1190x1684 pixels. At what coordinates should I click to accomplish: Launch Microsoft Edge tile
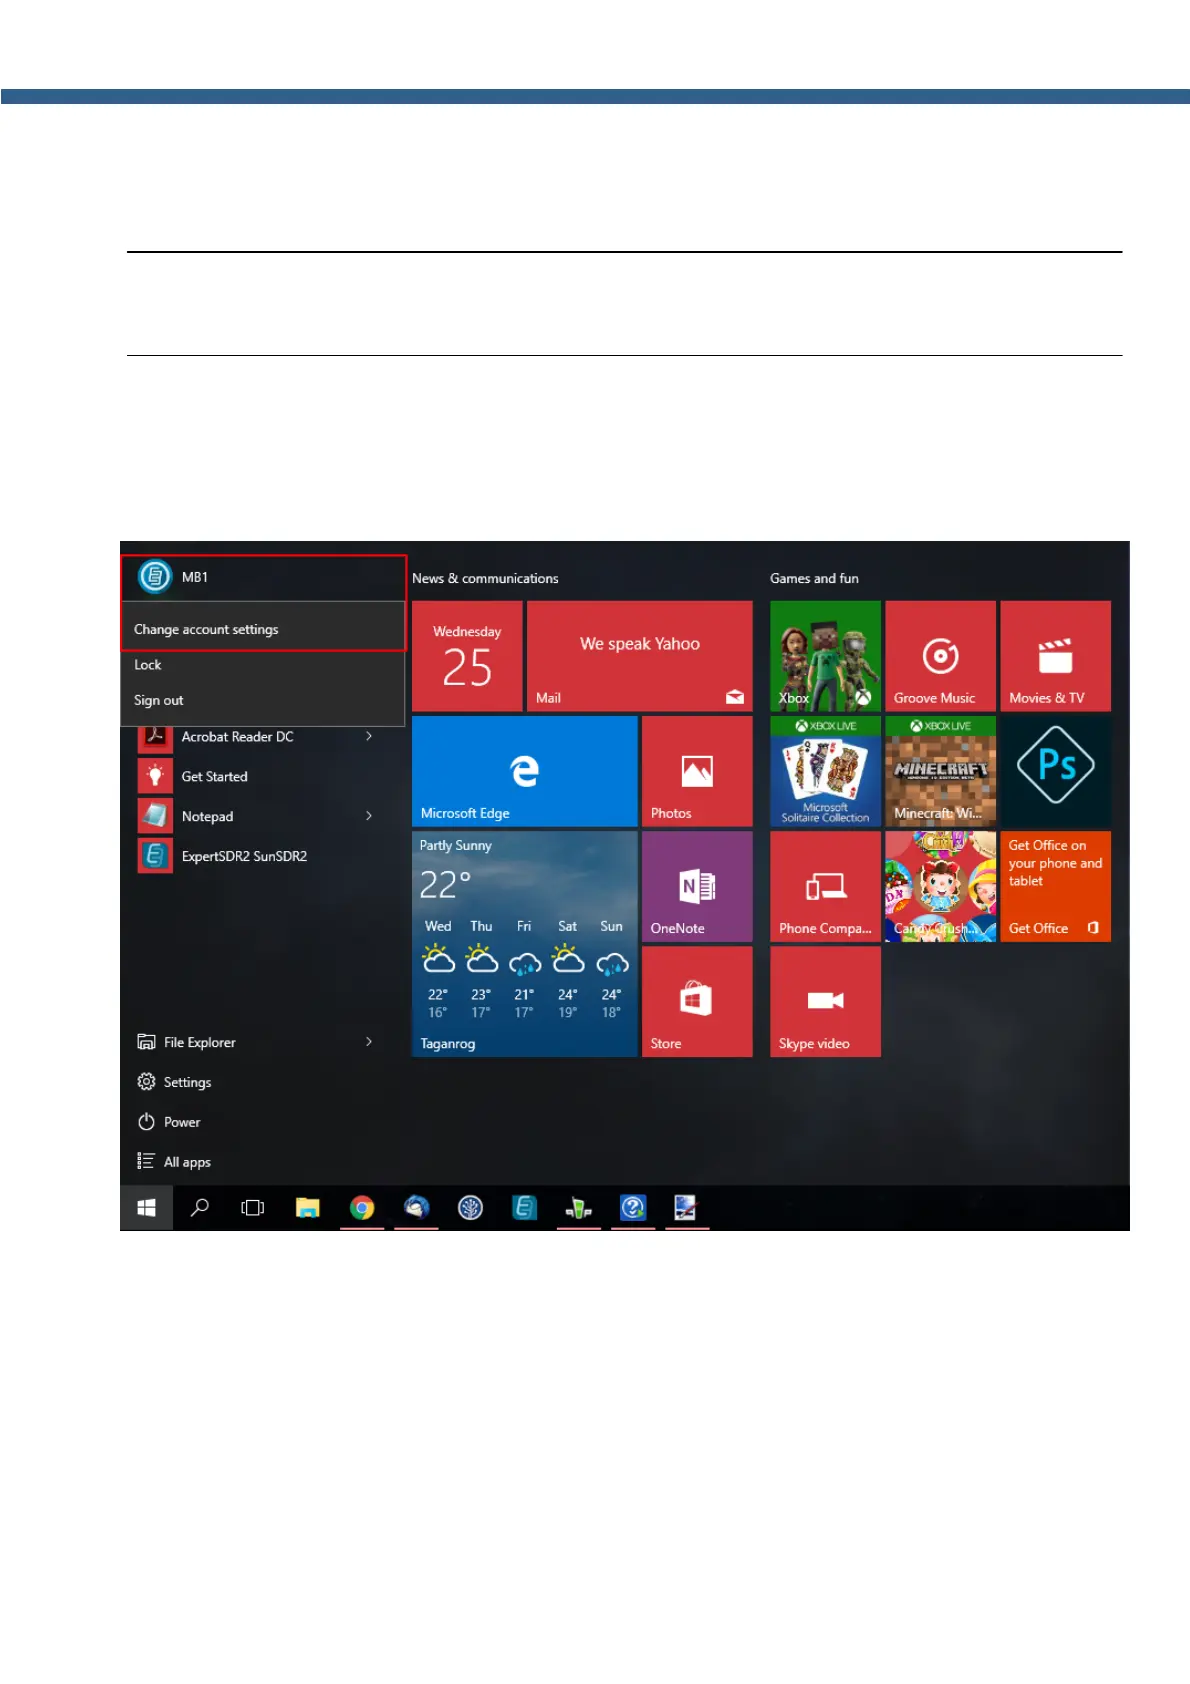[x=524, y=771]
